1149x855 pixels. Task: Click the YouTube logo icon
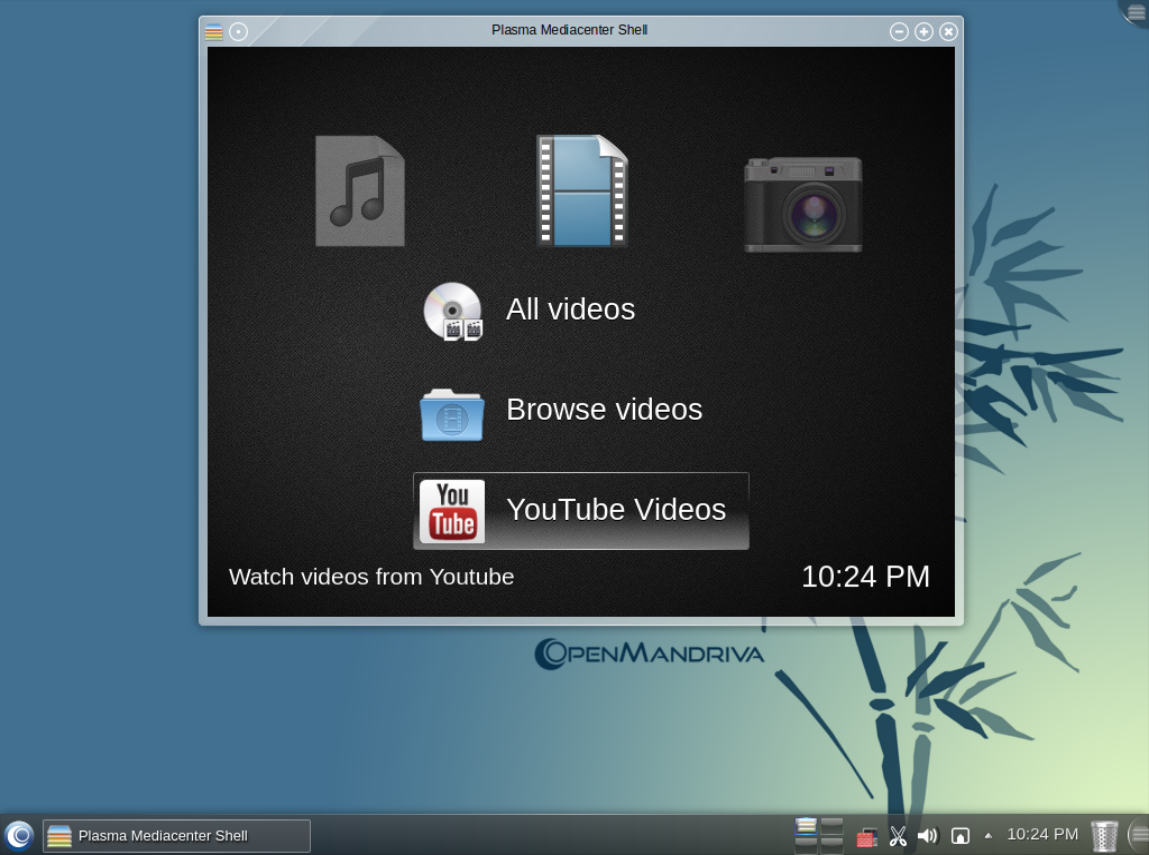point(452,511)
